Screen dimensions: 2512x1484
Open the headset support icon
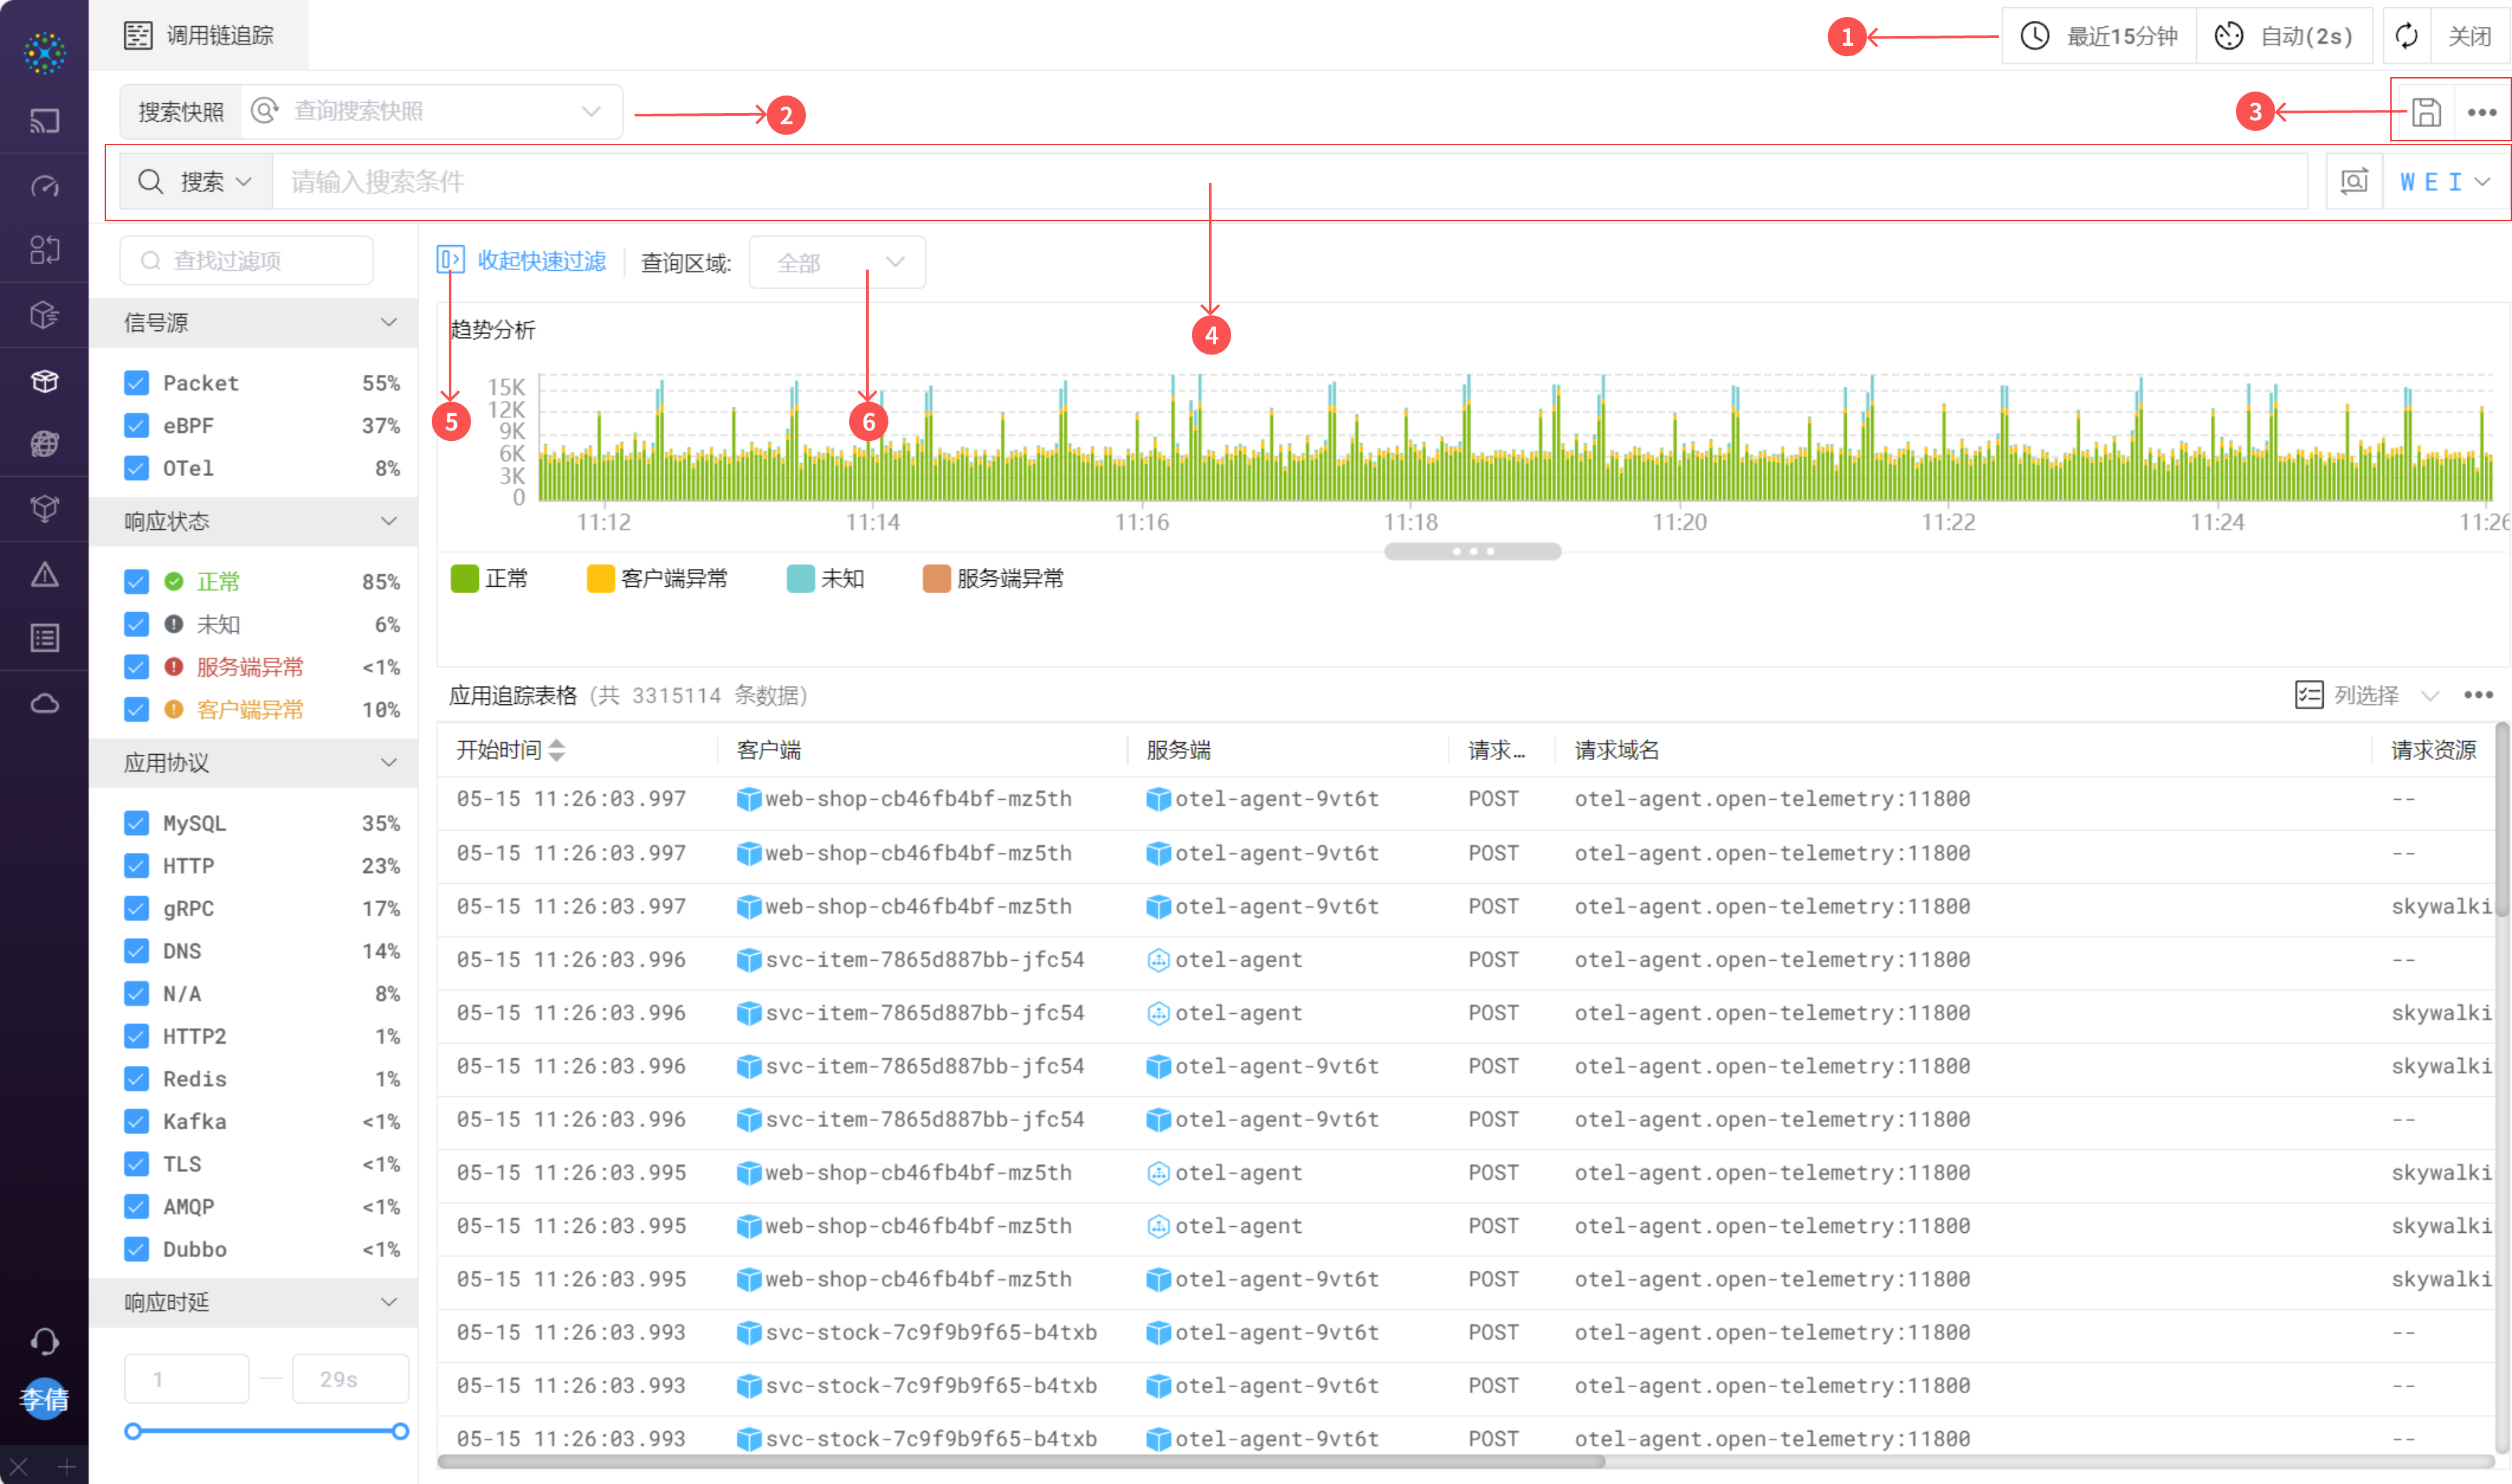coord(44,1341)
